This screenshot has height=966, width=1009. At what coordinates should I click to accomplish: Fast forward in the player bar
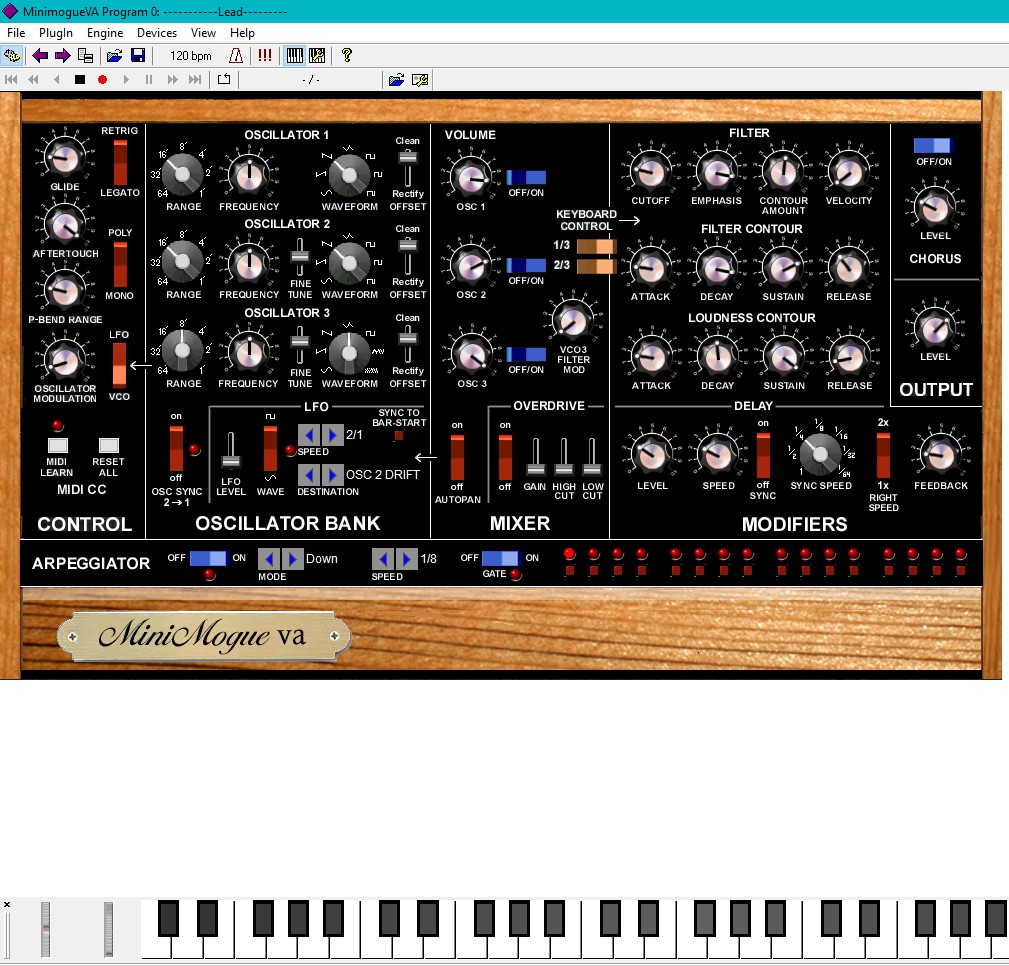pos(172,79)
